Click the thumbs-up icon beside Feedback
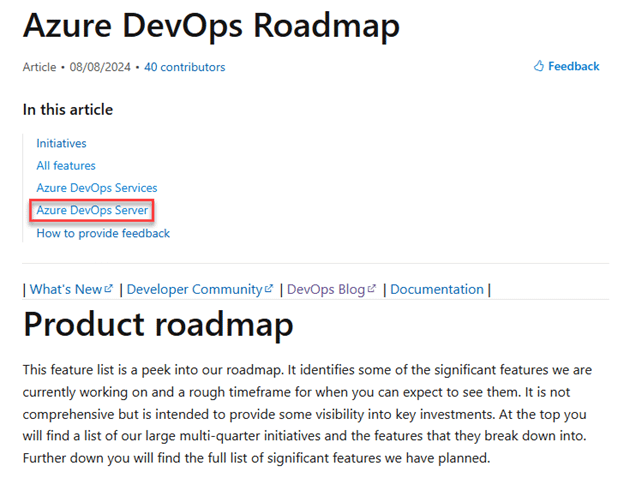The image size is (624, 478). (x=539, y=67)
